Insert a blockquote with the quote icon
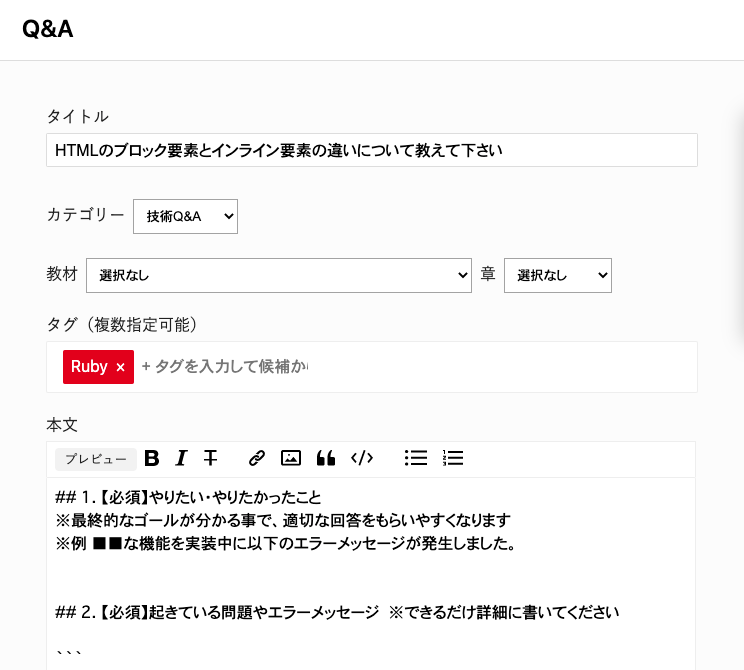This screenshot has width=744, height=670. click(326, 458)
